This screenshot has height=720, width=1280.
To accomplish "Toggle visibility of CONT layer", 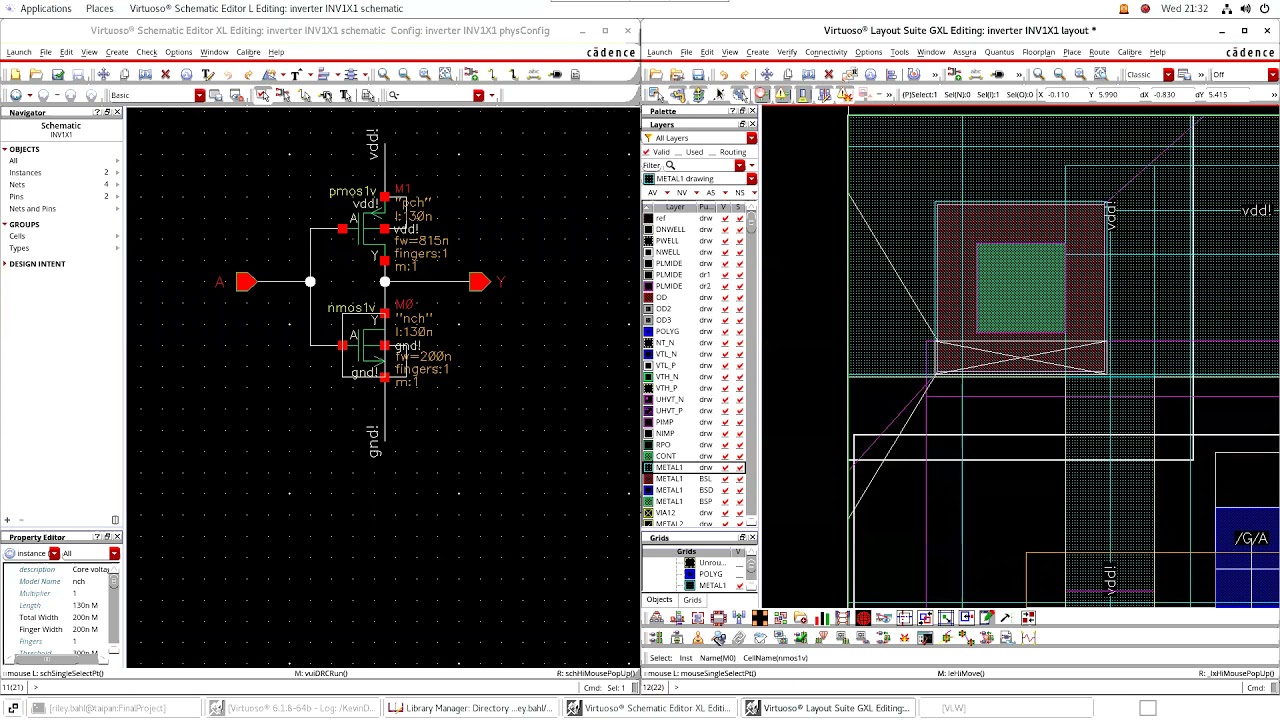I will tap(725, 456).
